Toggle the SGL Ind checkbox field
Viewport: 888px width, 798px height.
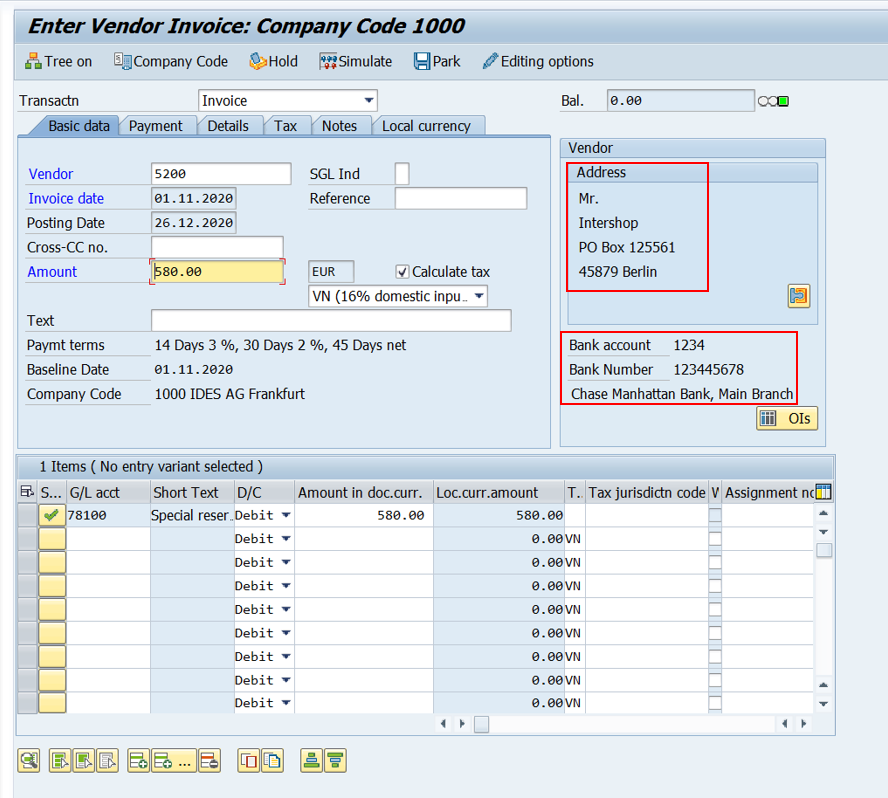402,174
